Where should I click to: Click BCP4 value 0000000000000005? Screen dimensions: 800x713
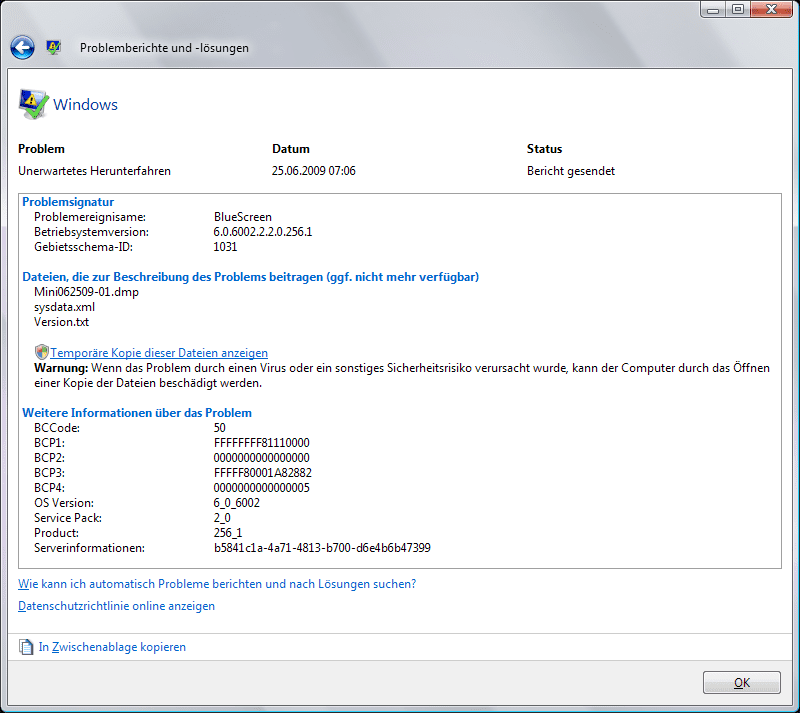261,488
